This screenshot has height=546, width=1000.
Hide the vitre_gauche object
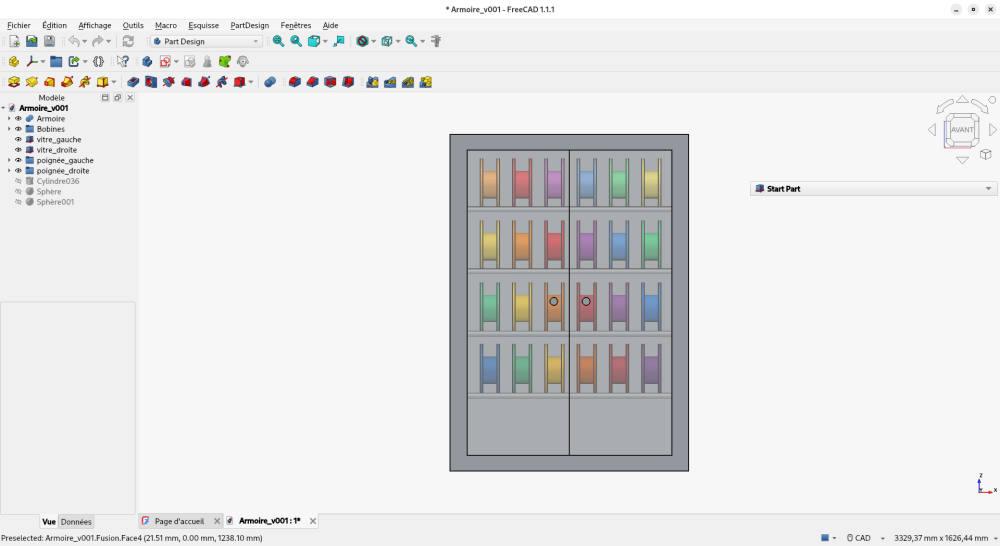click(x=18, y=139)
